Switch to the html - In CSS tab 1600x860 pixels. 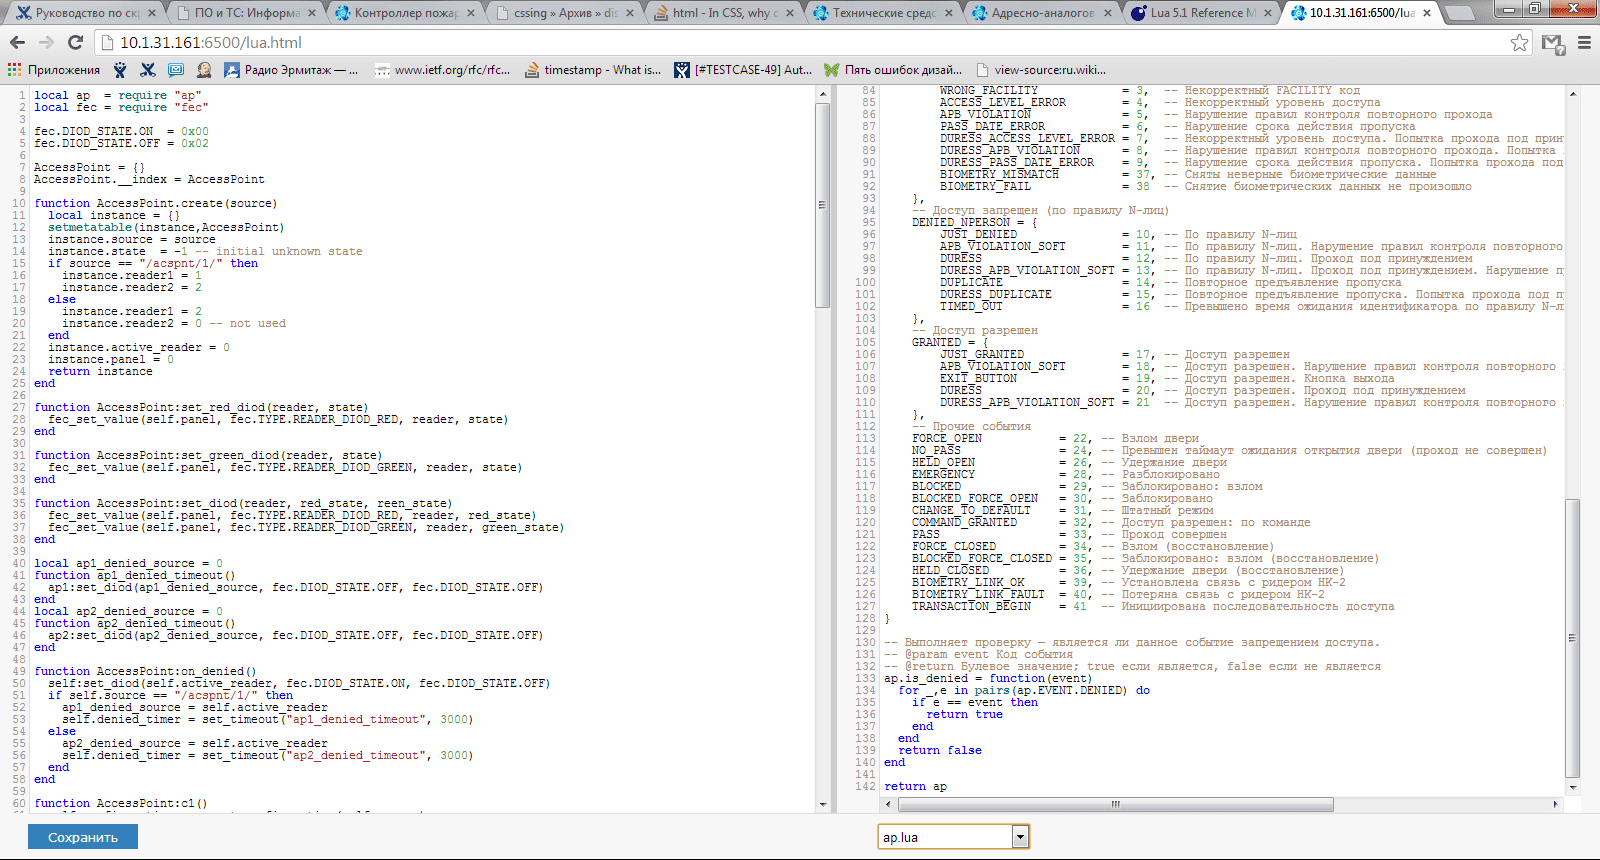click(x=725, y=13)
